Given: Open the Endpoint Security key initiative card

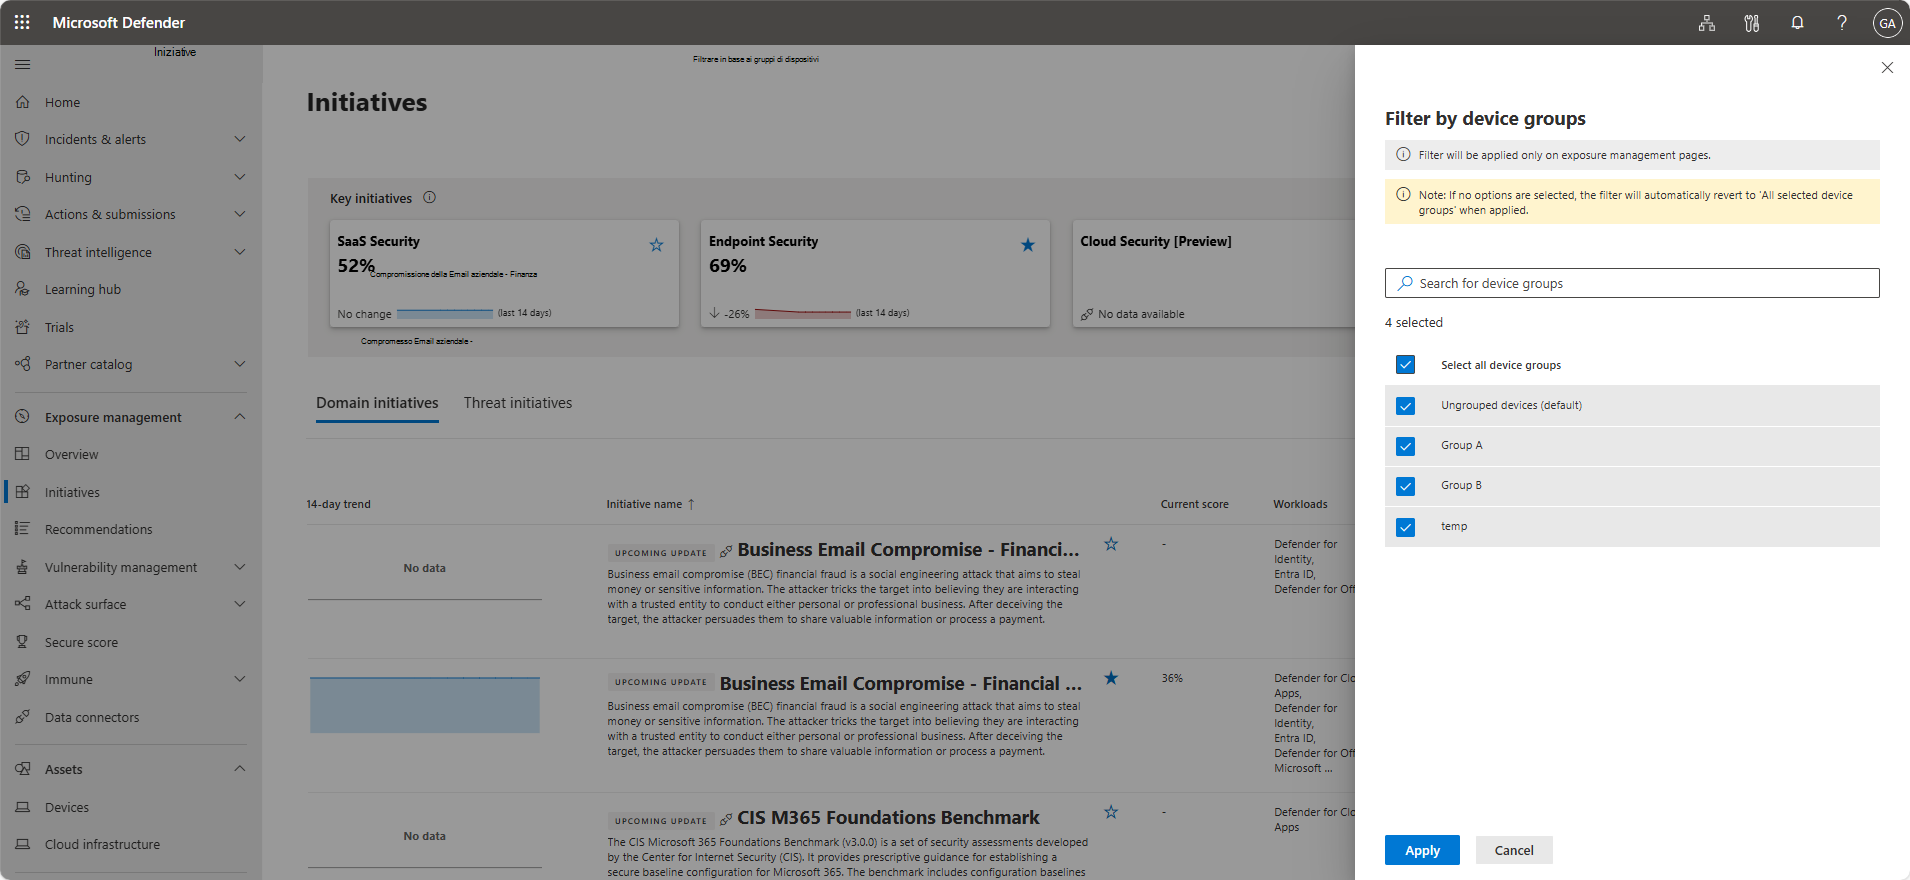Looking at the screenshot, I should tap(875, 274).
